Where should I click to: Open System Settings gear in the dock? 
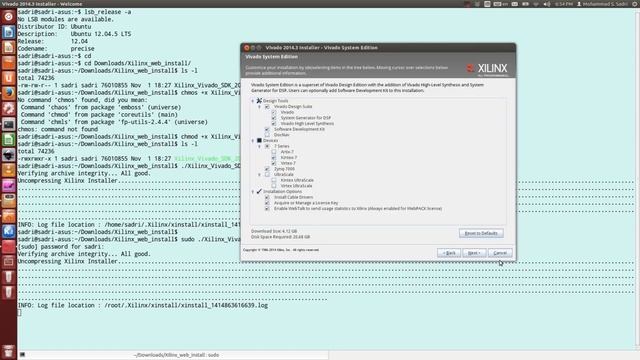click(9, 109)
